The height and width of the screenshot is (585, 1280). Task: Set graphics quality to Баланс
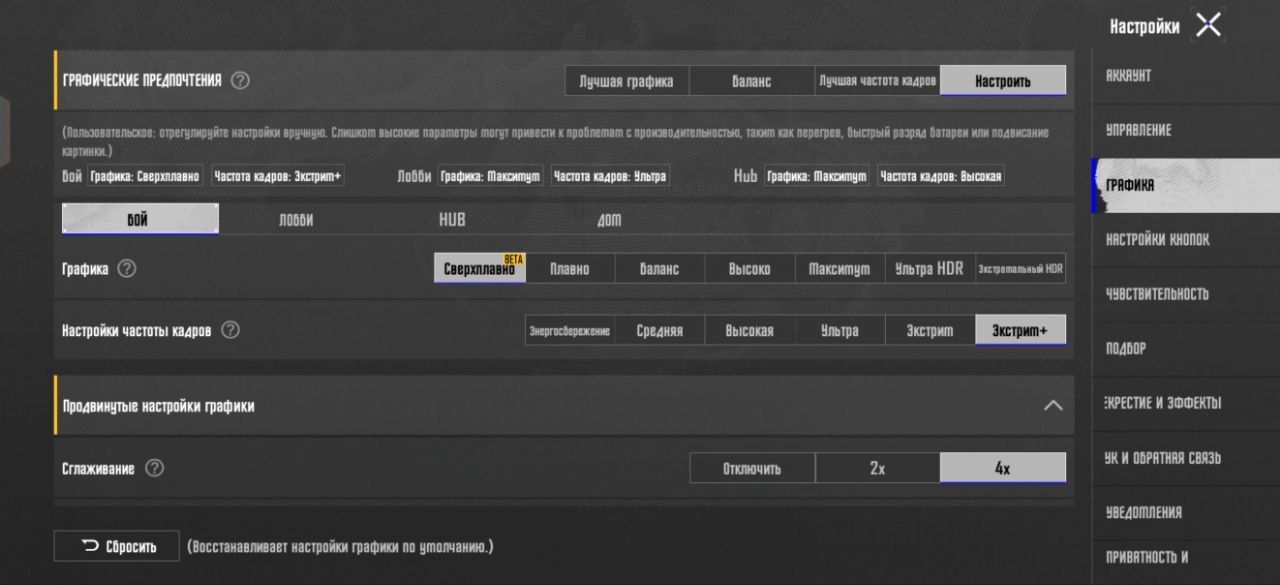point(660,269)
